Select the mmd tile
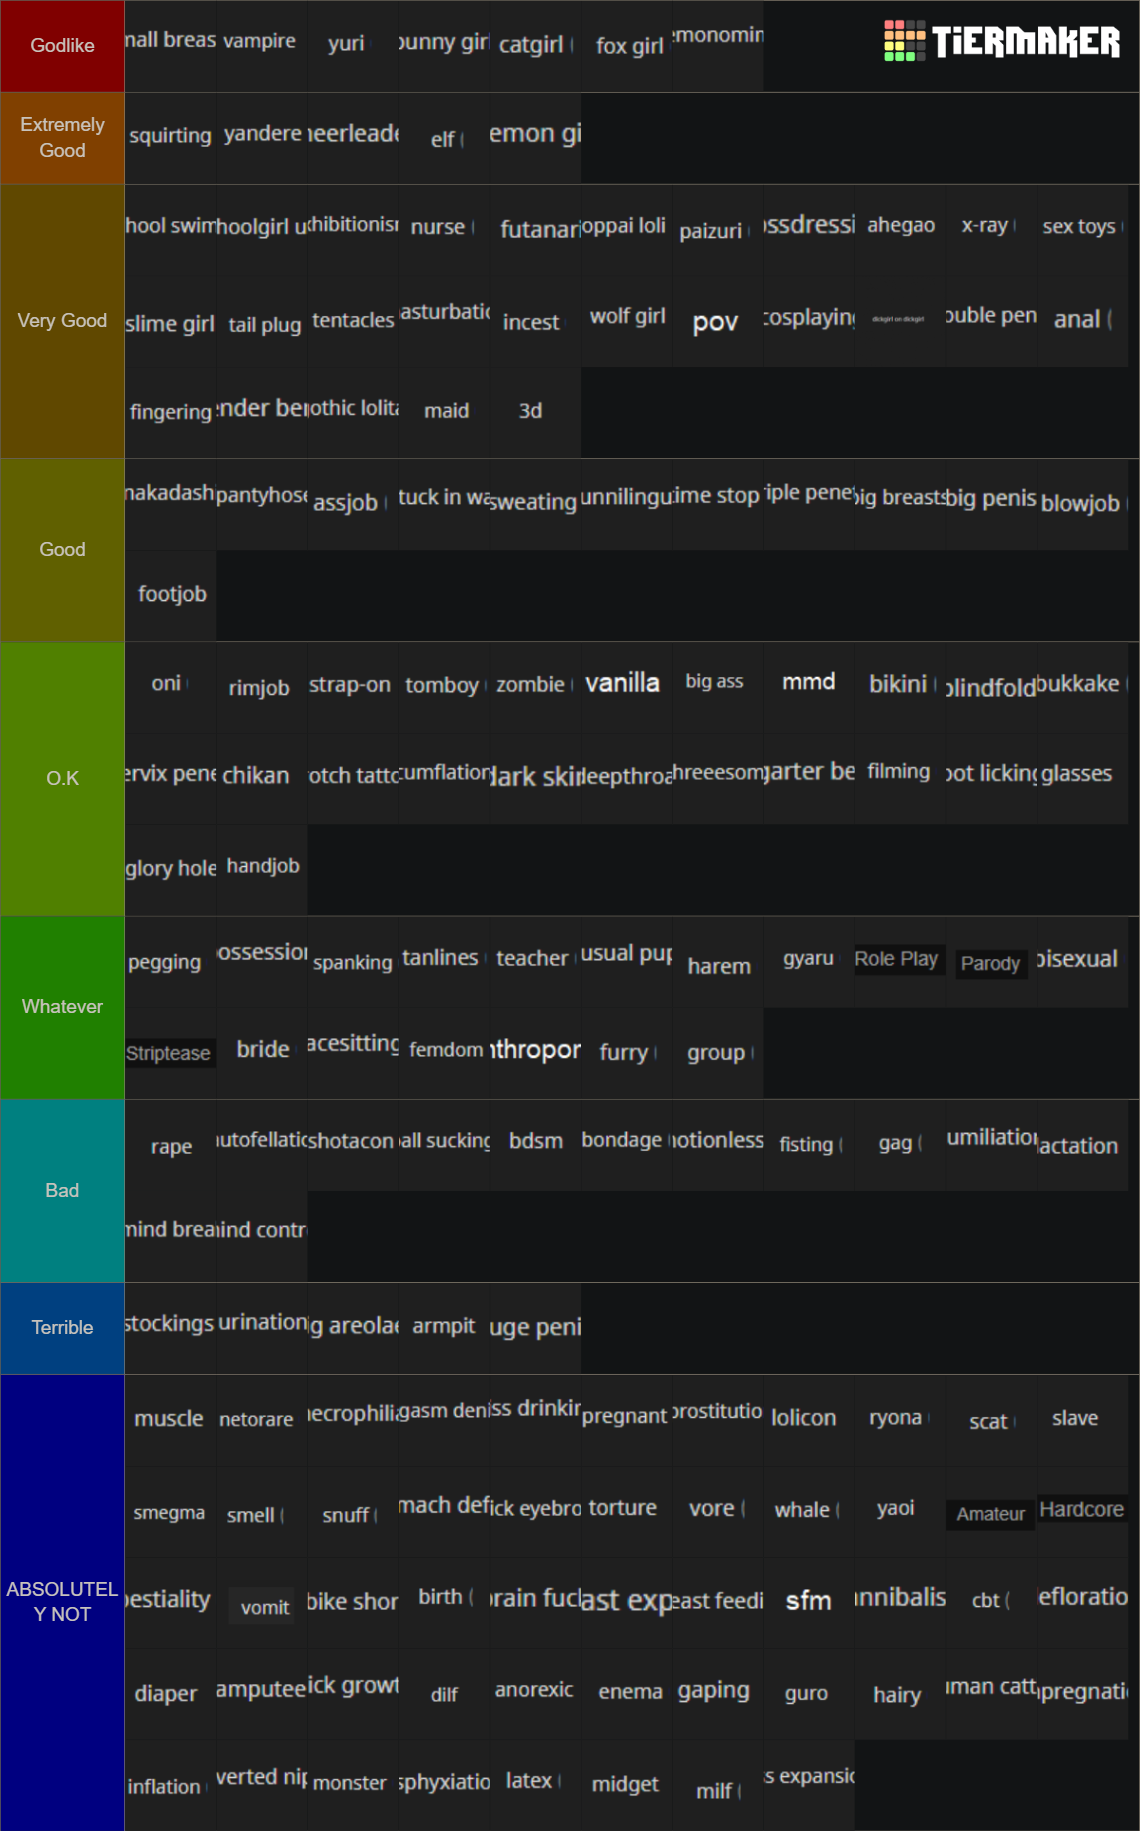Screen dimensions: 1140x1831 tap(809, 688)
